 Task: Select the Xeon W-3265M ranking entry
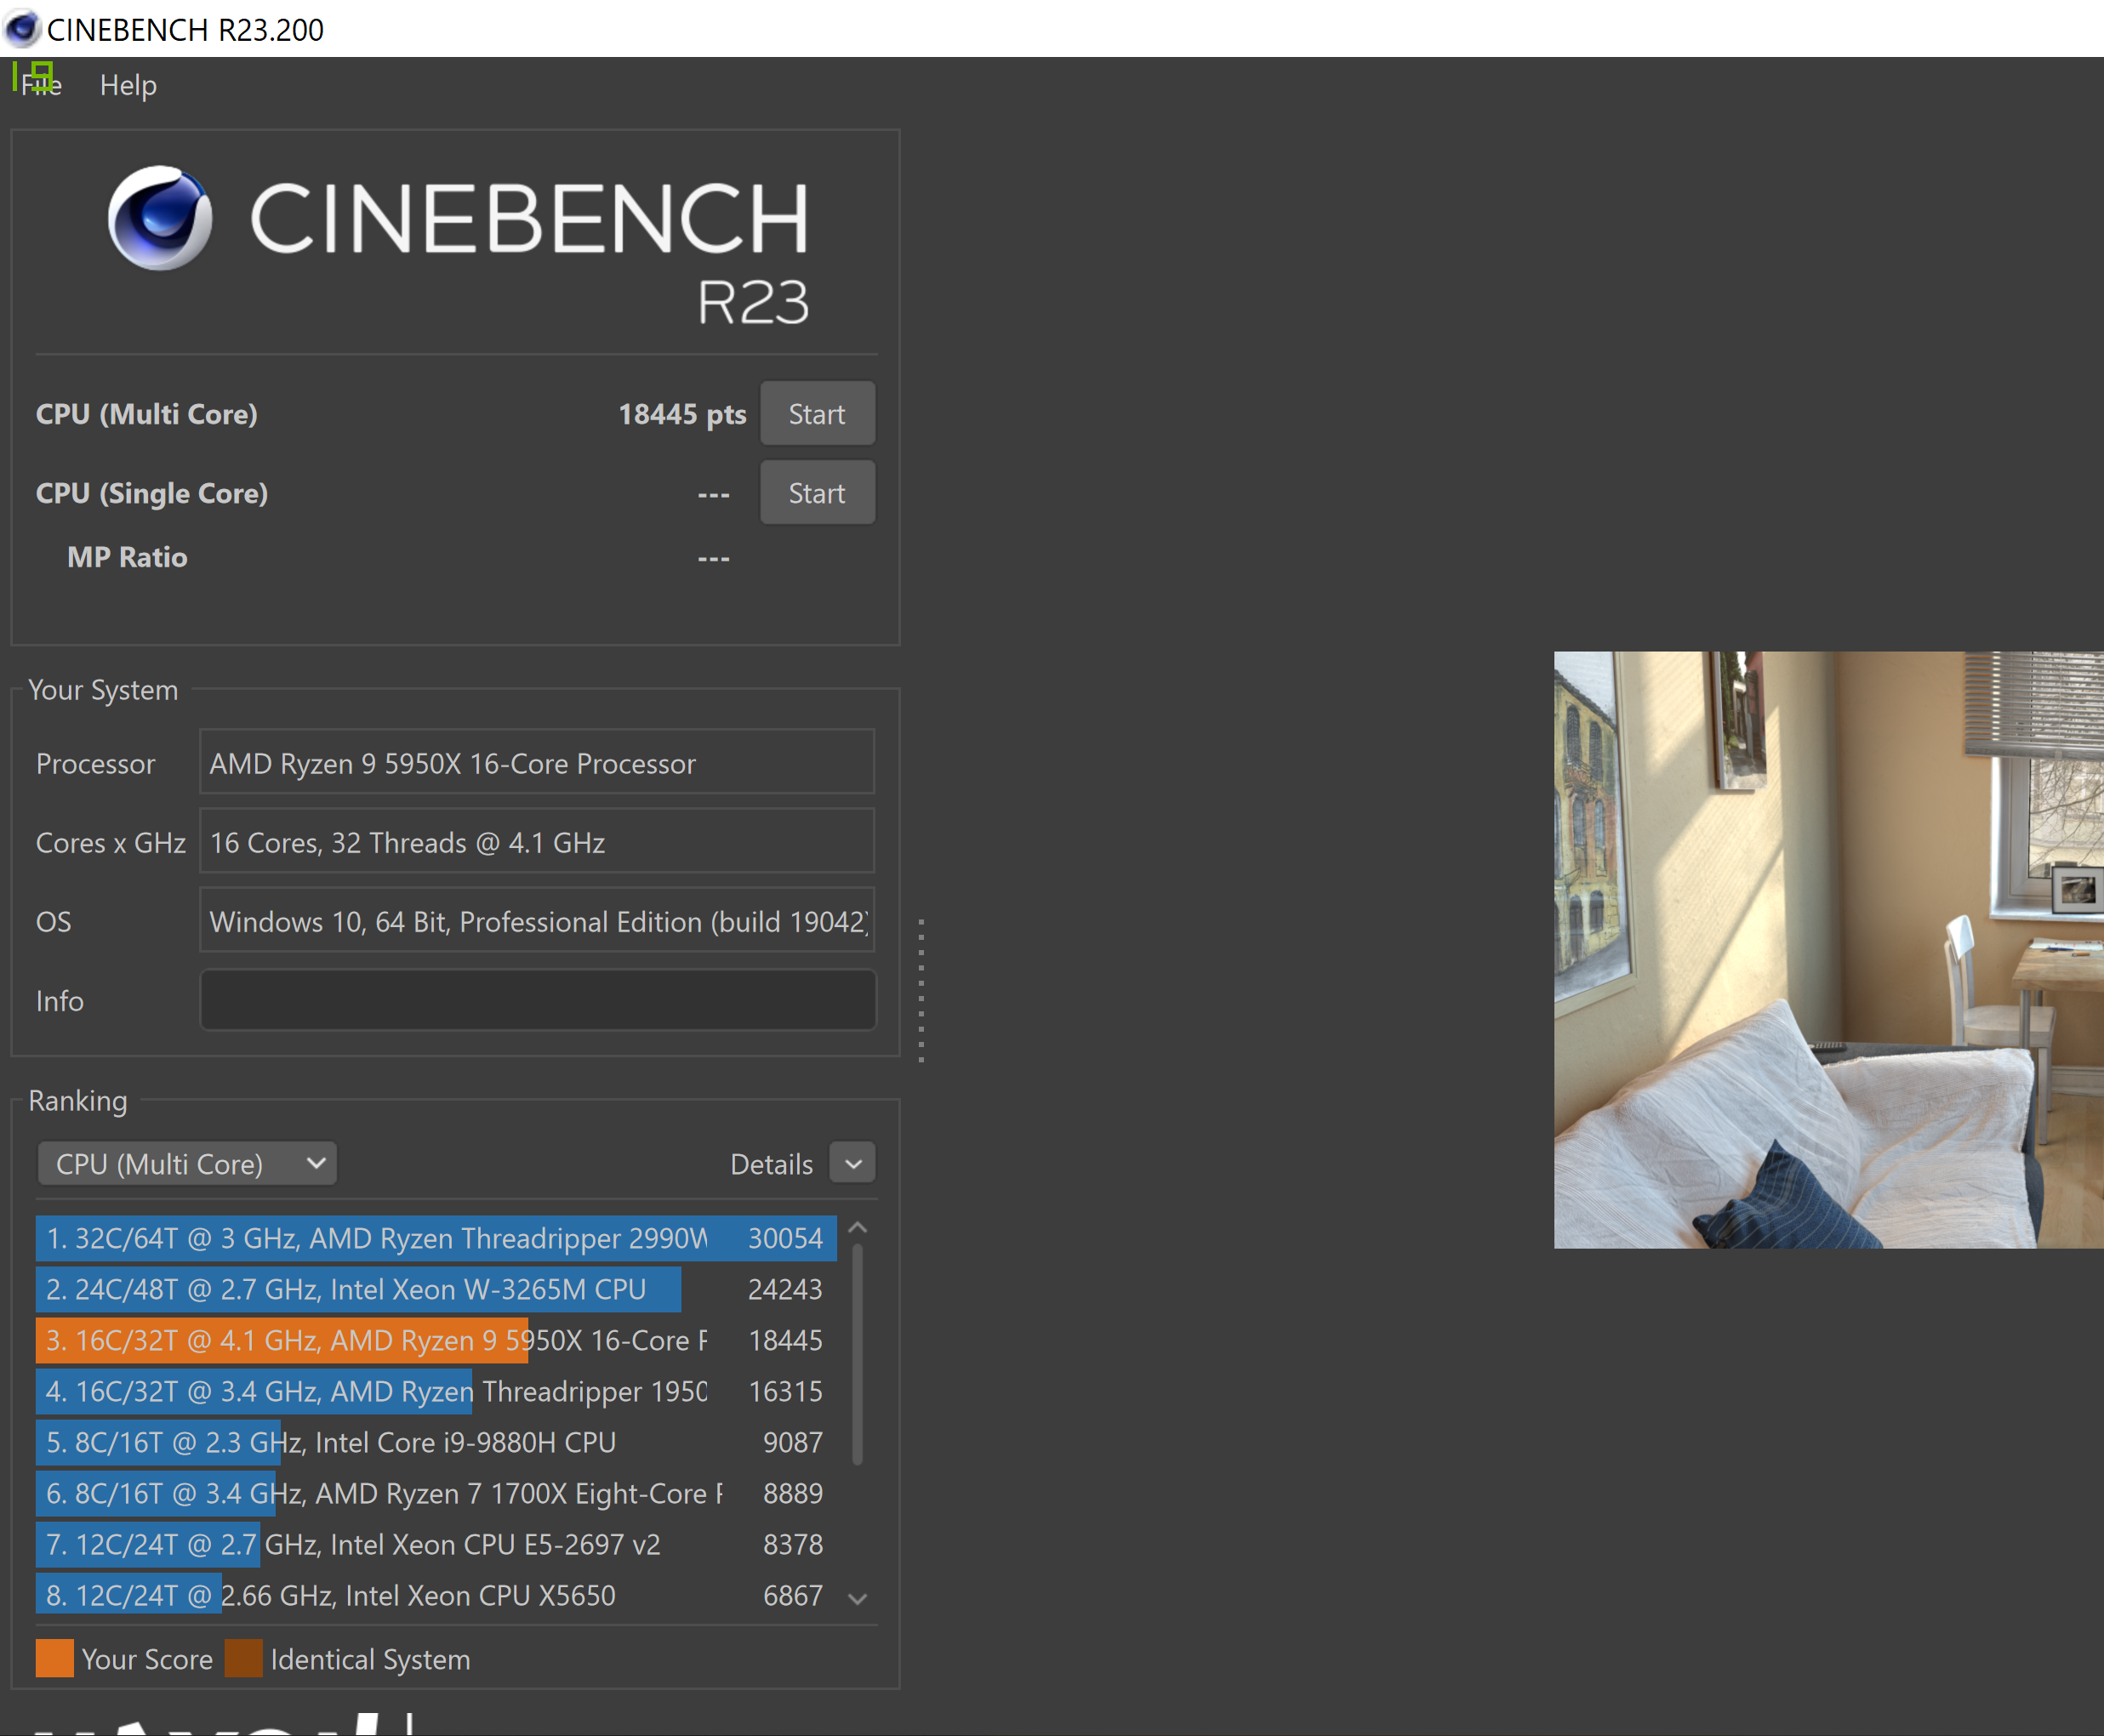tap(400, 1289)
